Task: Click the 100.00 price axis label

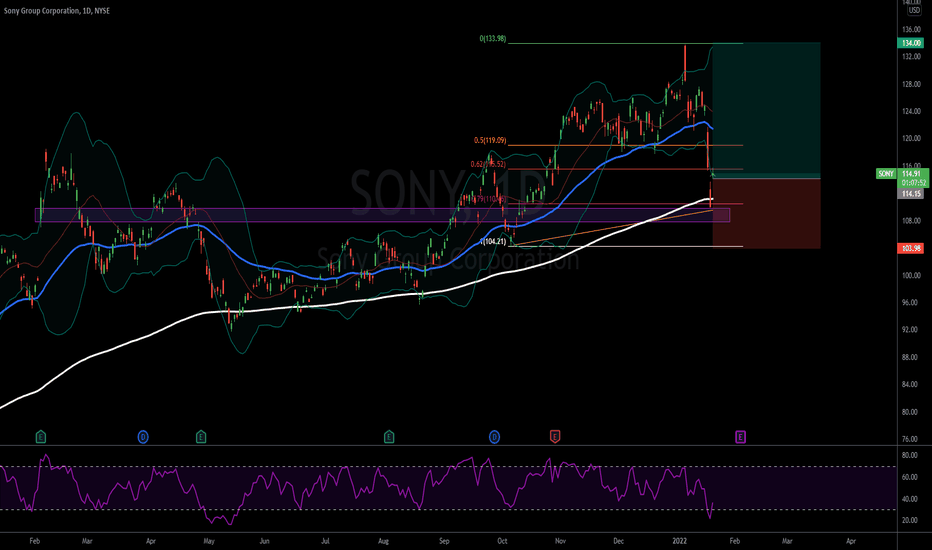Action: pos(911,275)
